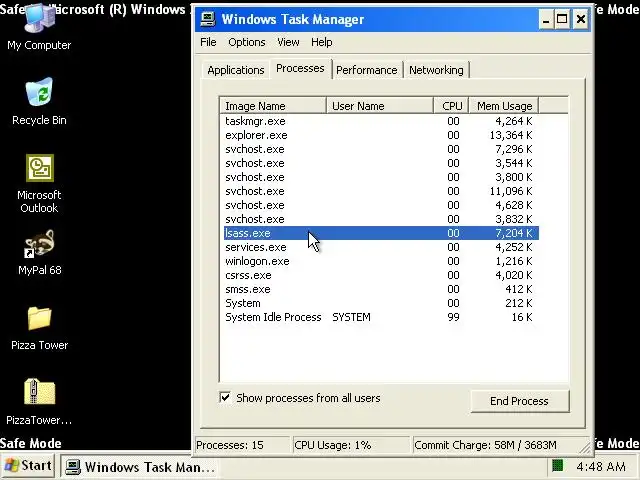The image size is (640, 480).
Task: Click the green CPU tray icon
Action: pos(558,465)
